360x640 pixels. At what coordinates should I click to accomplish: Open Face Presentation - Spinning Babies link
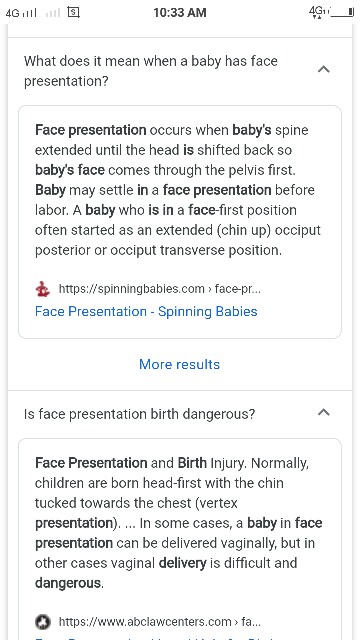tap(146, 311)
